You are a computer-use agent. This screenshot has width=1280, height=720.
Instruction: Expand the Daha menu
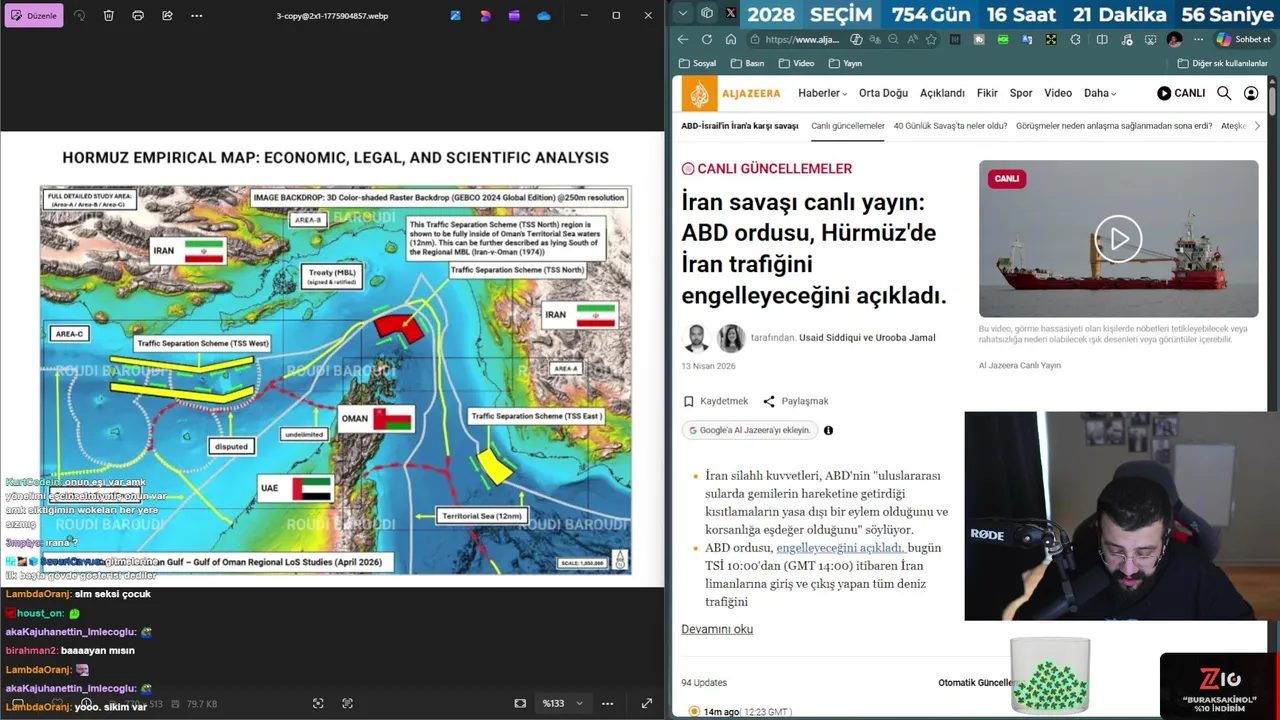pos(1100,93)
